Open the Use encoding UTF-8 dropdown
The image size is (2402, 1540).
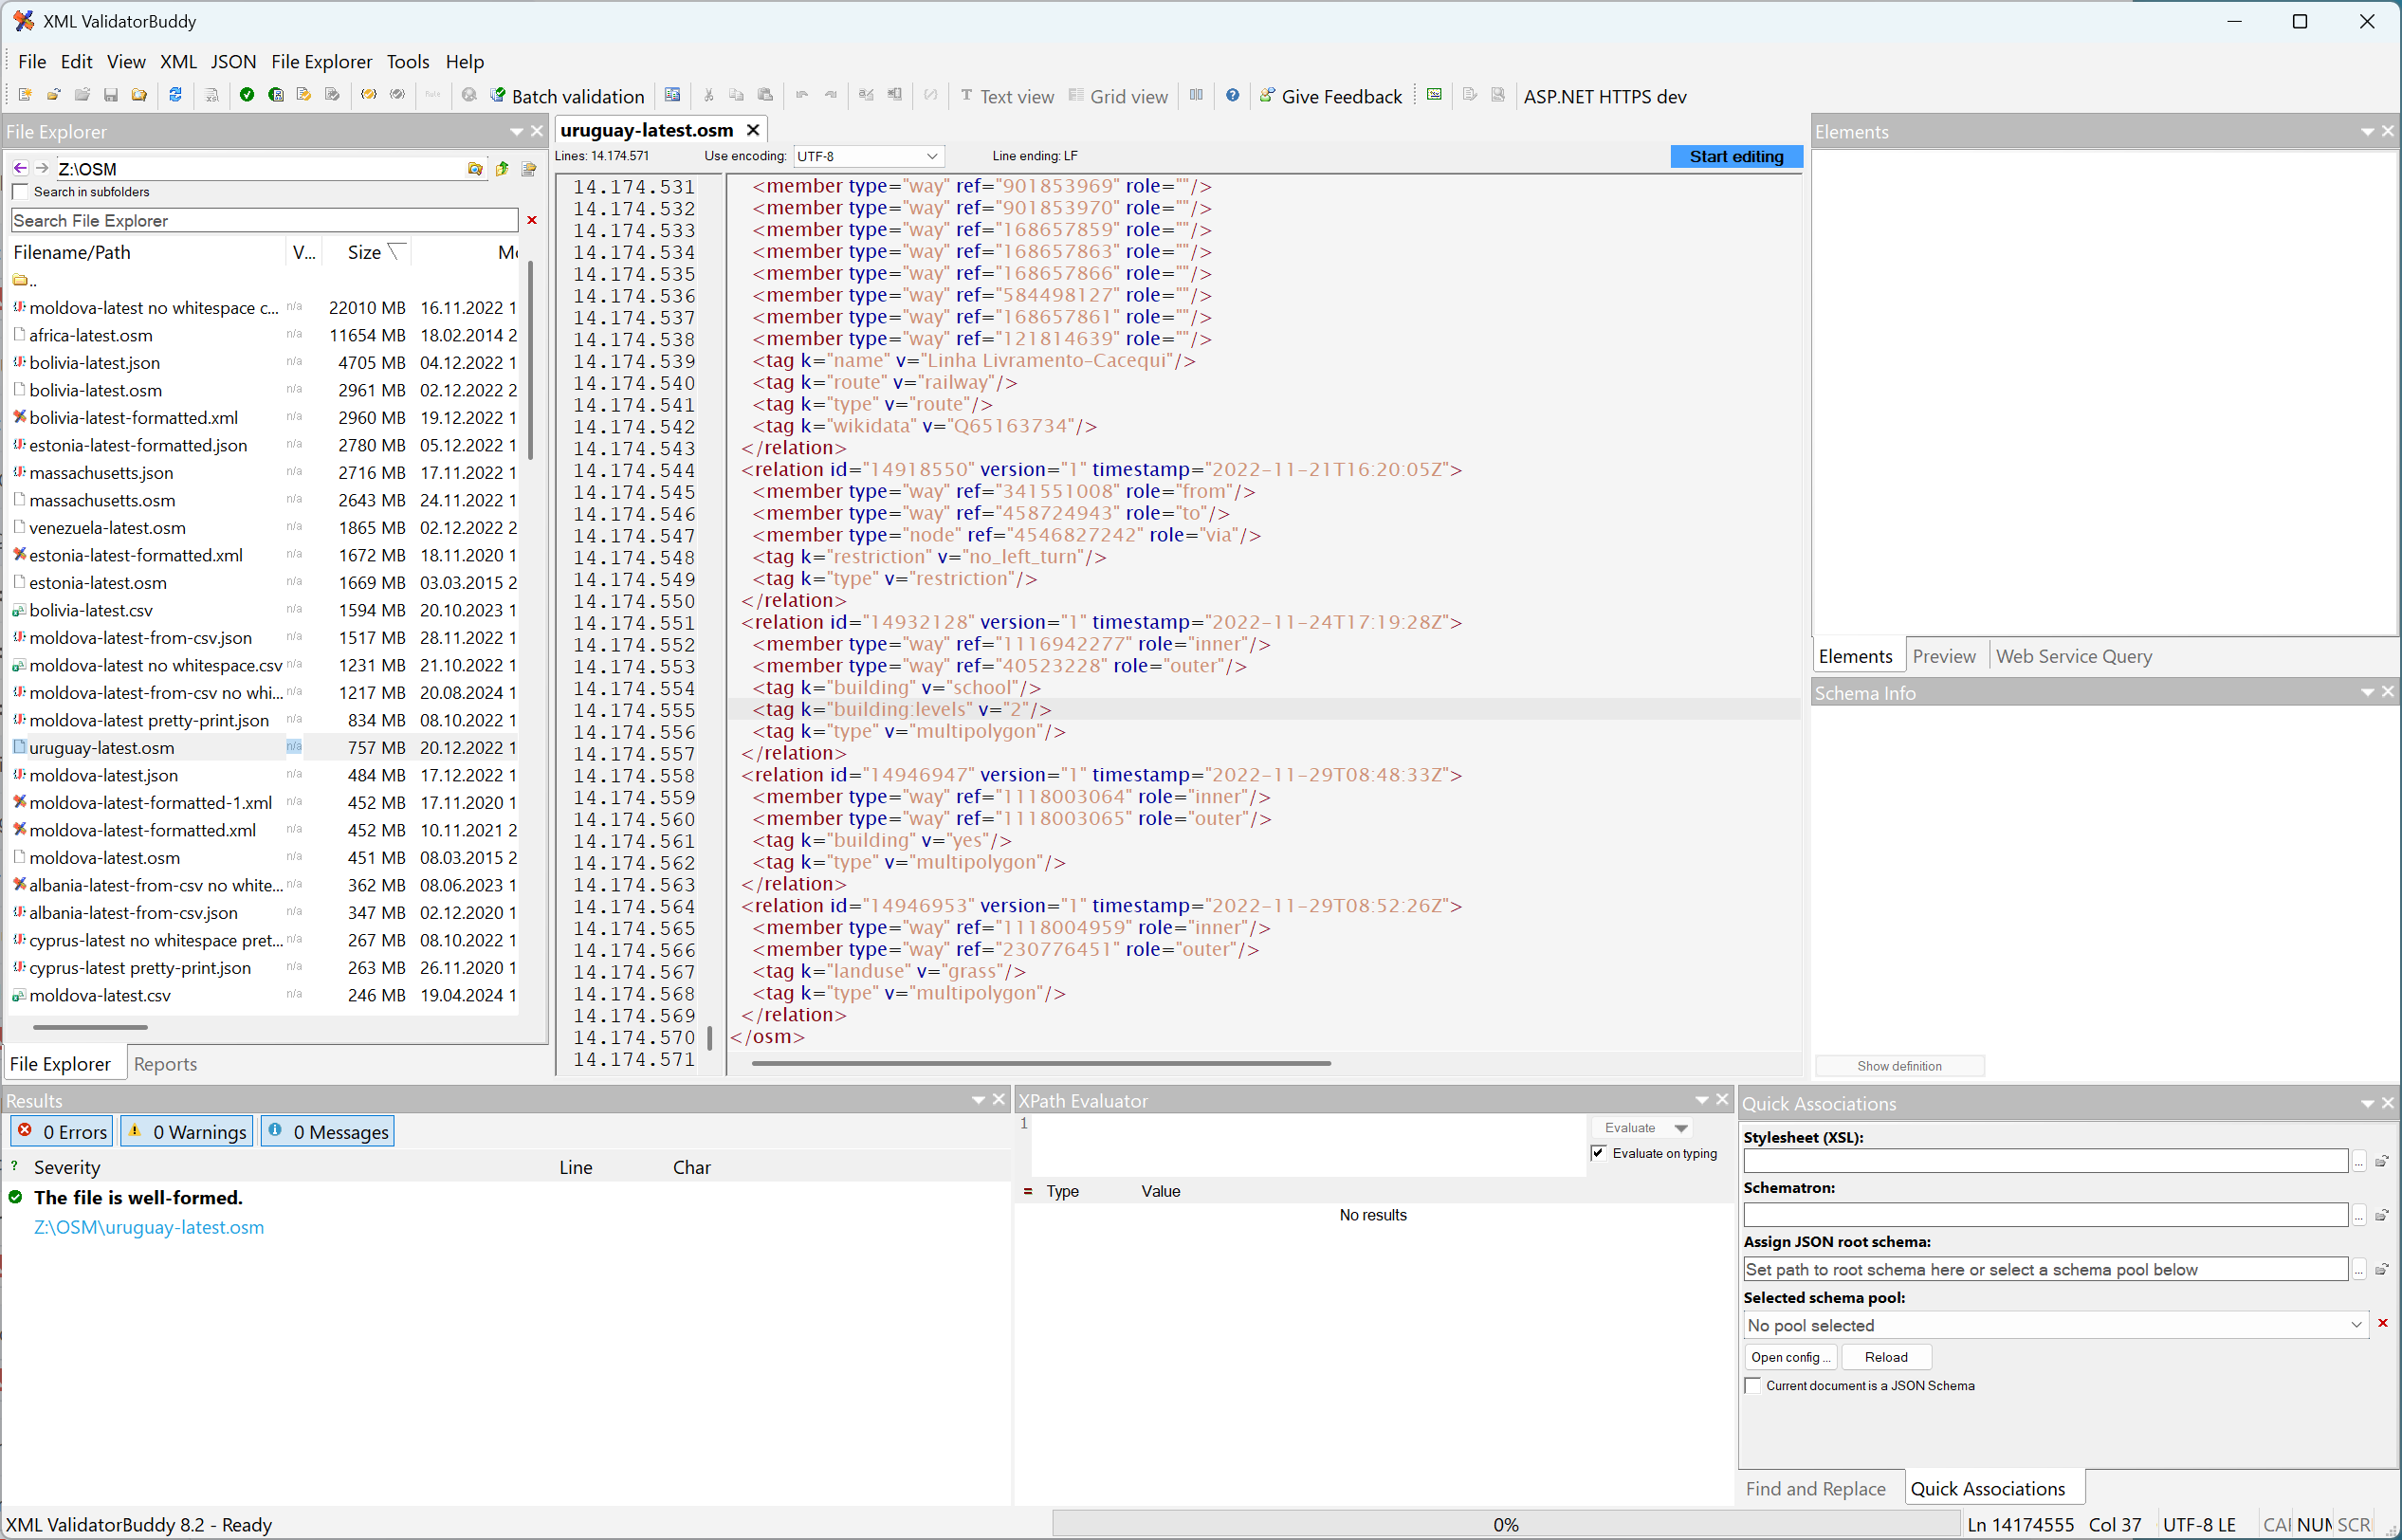coord(868,156)
